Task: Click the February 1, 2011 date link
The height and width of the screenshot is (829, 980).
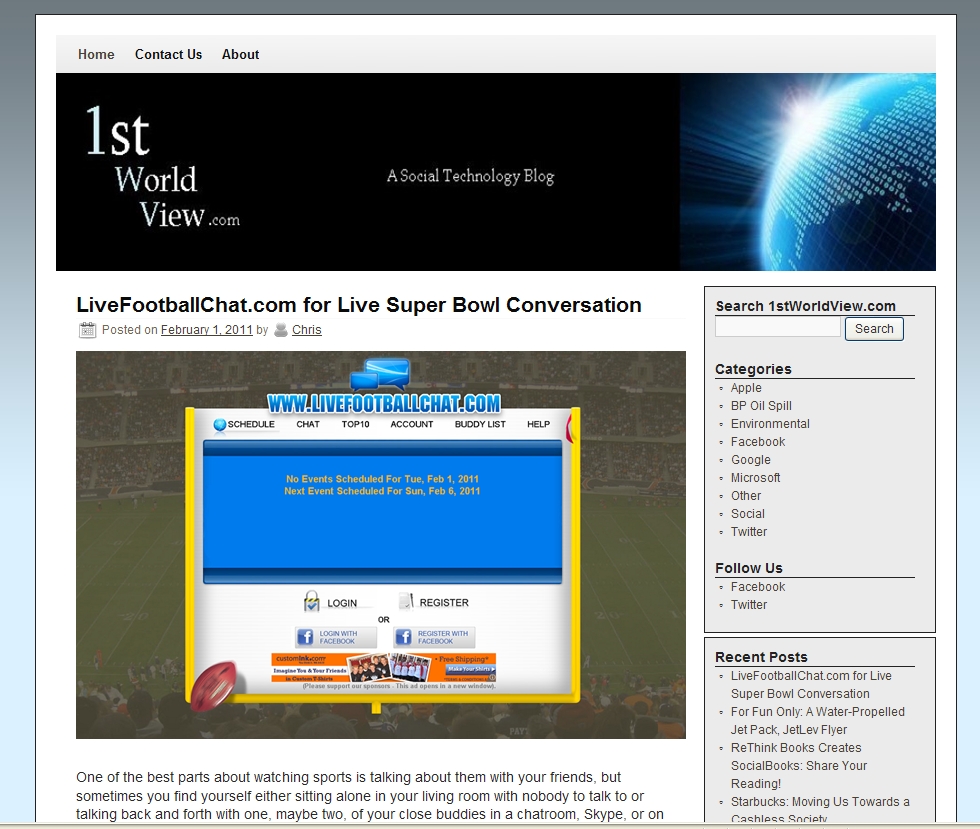Action: (207, 330)
